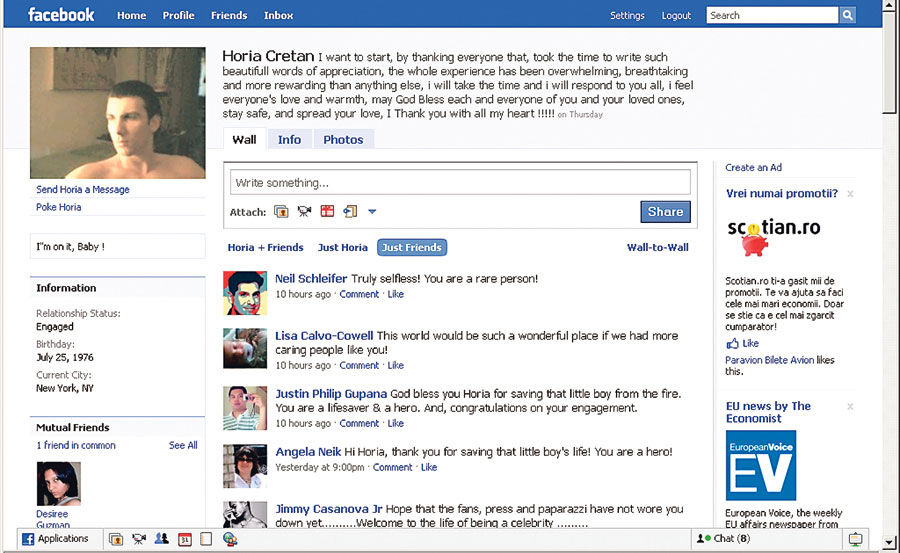
Task: Click the search magnifier button
Action: [847, 15]
